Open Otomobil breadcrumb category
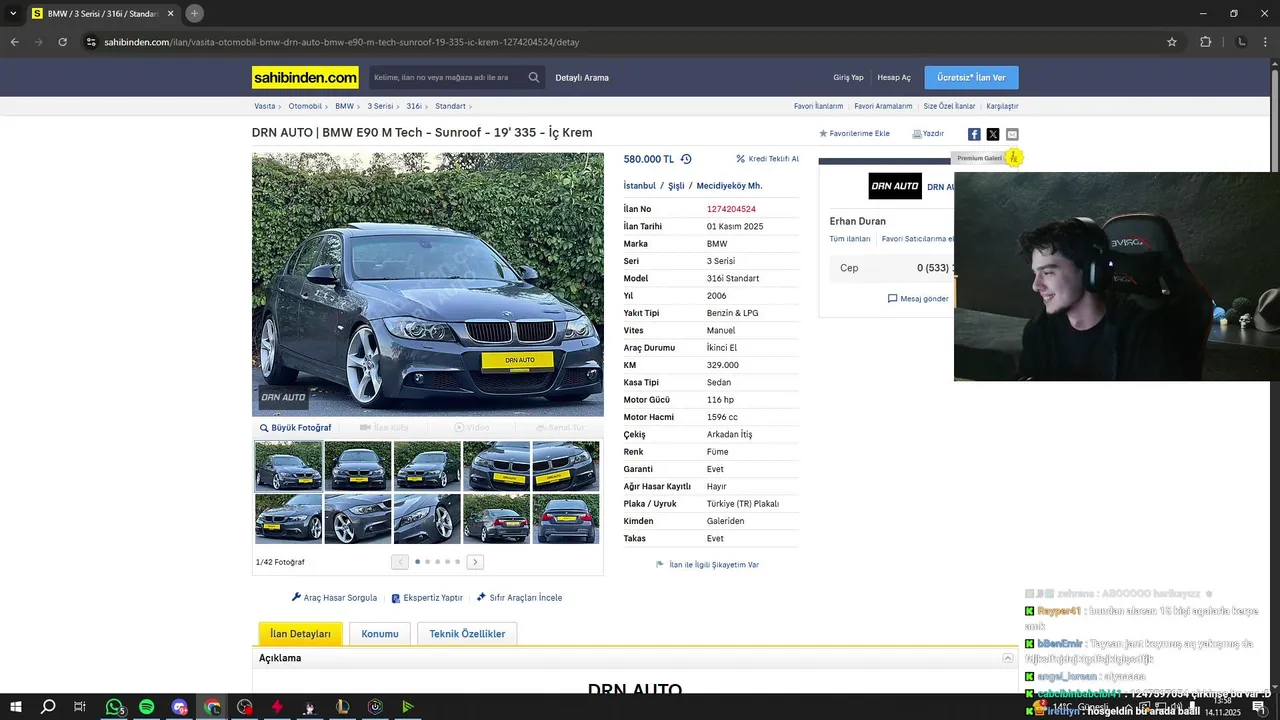The width and height of the screenshot is (1280, 720). [x=305, y=106]
